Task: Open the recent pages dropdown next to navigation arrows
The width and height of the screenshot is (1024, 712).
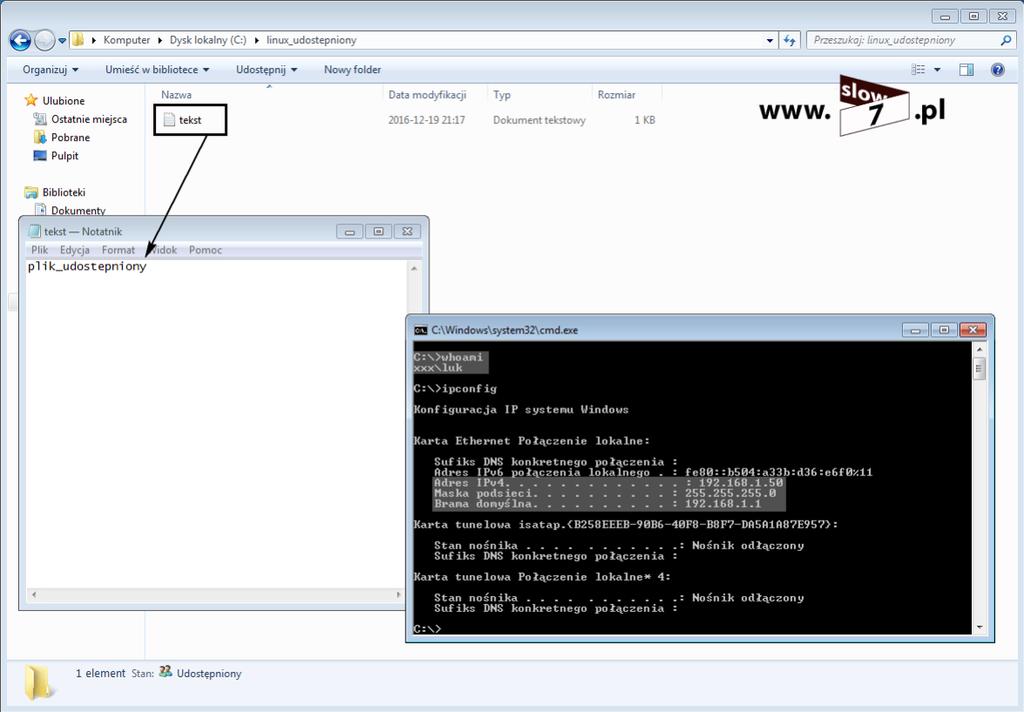Action: 62,40
